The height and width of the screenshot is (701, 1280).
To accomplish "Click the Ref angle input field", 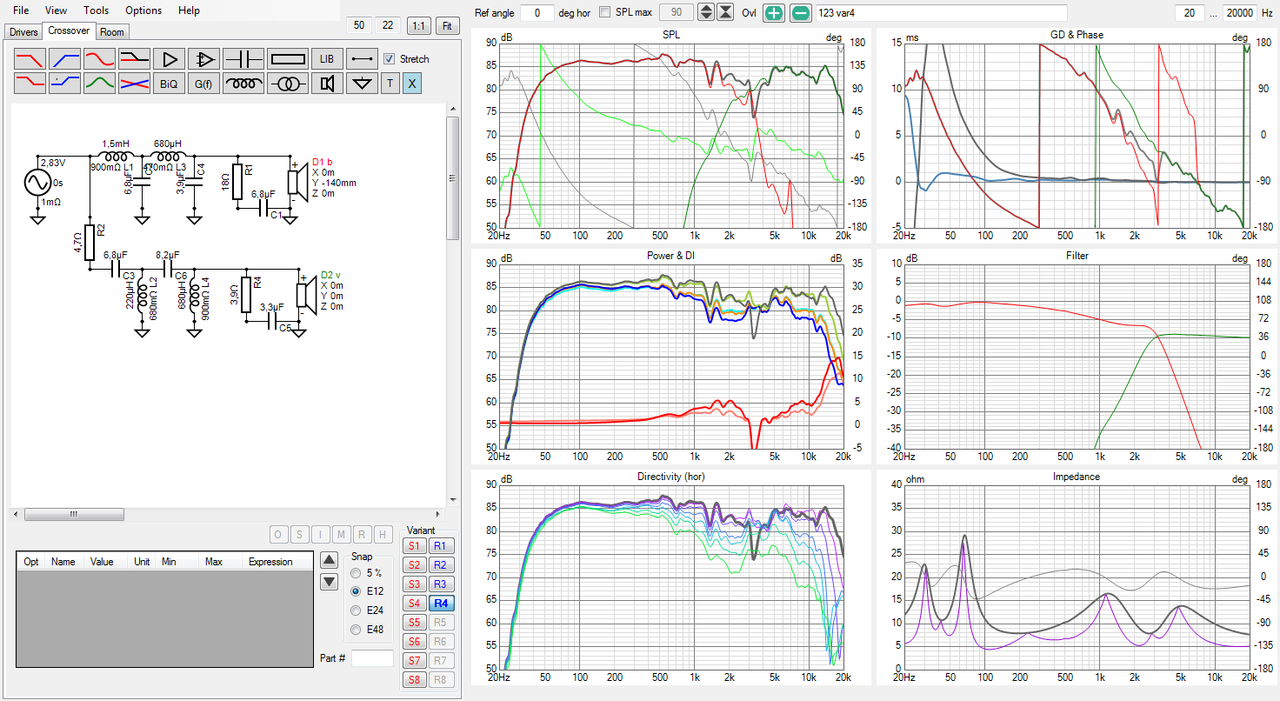I will point(538,12).
